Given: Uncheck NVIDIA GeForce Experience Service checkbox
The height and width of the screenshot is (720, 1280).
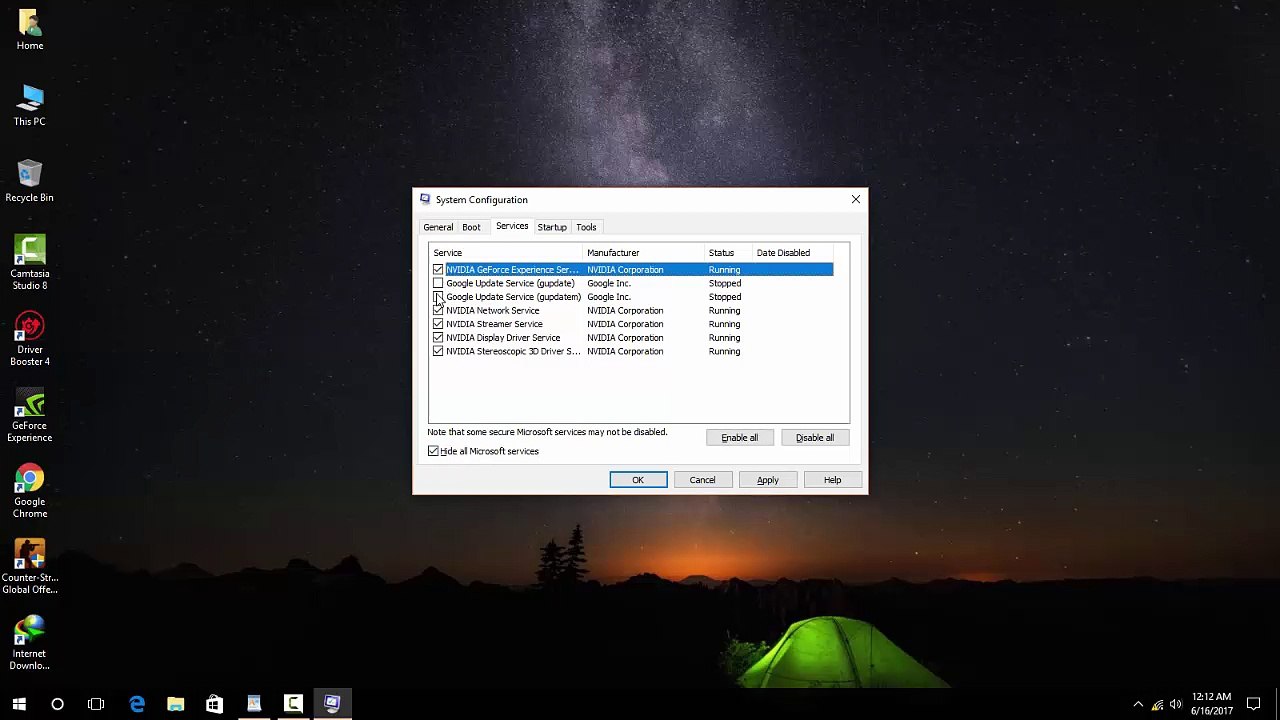Looking at the screenshot, I should click(438, 270).
